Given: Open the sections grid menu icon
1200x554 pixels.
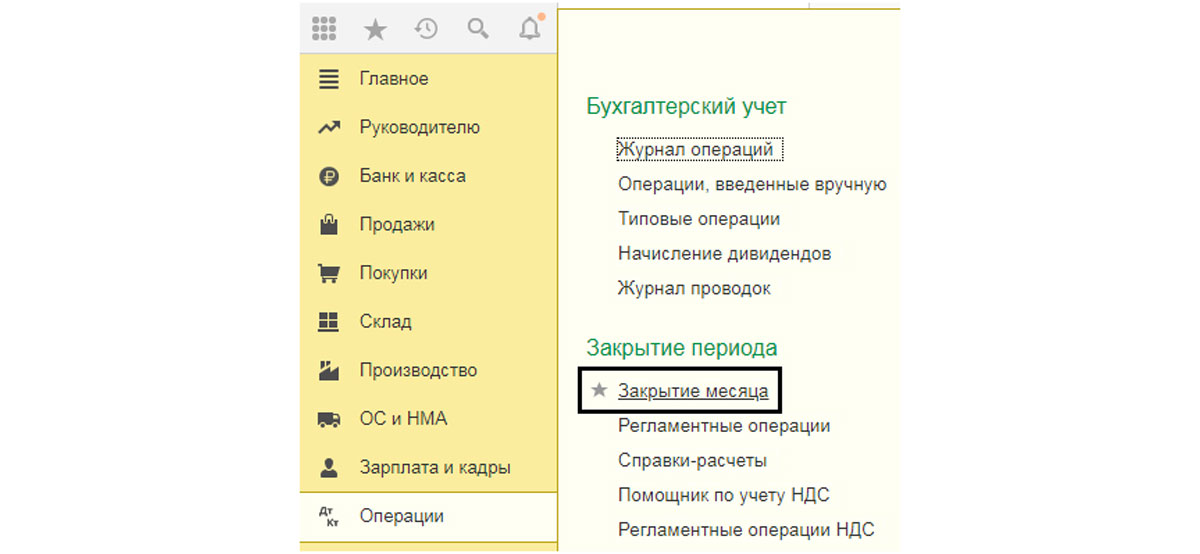Looking at the screenshot, I should [324, 30].
